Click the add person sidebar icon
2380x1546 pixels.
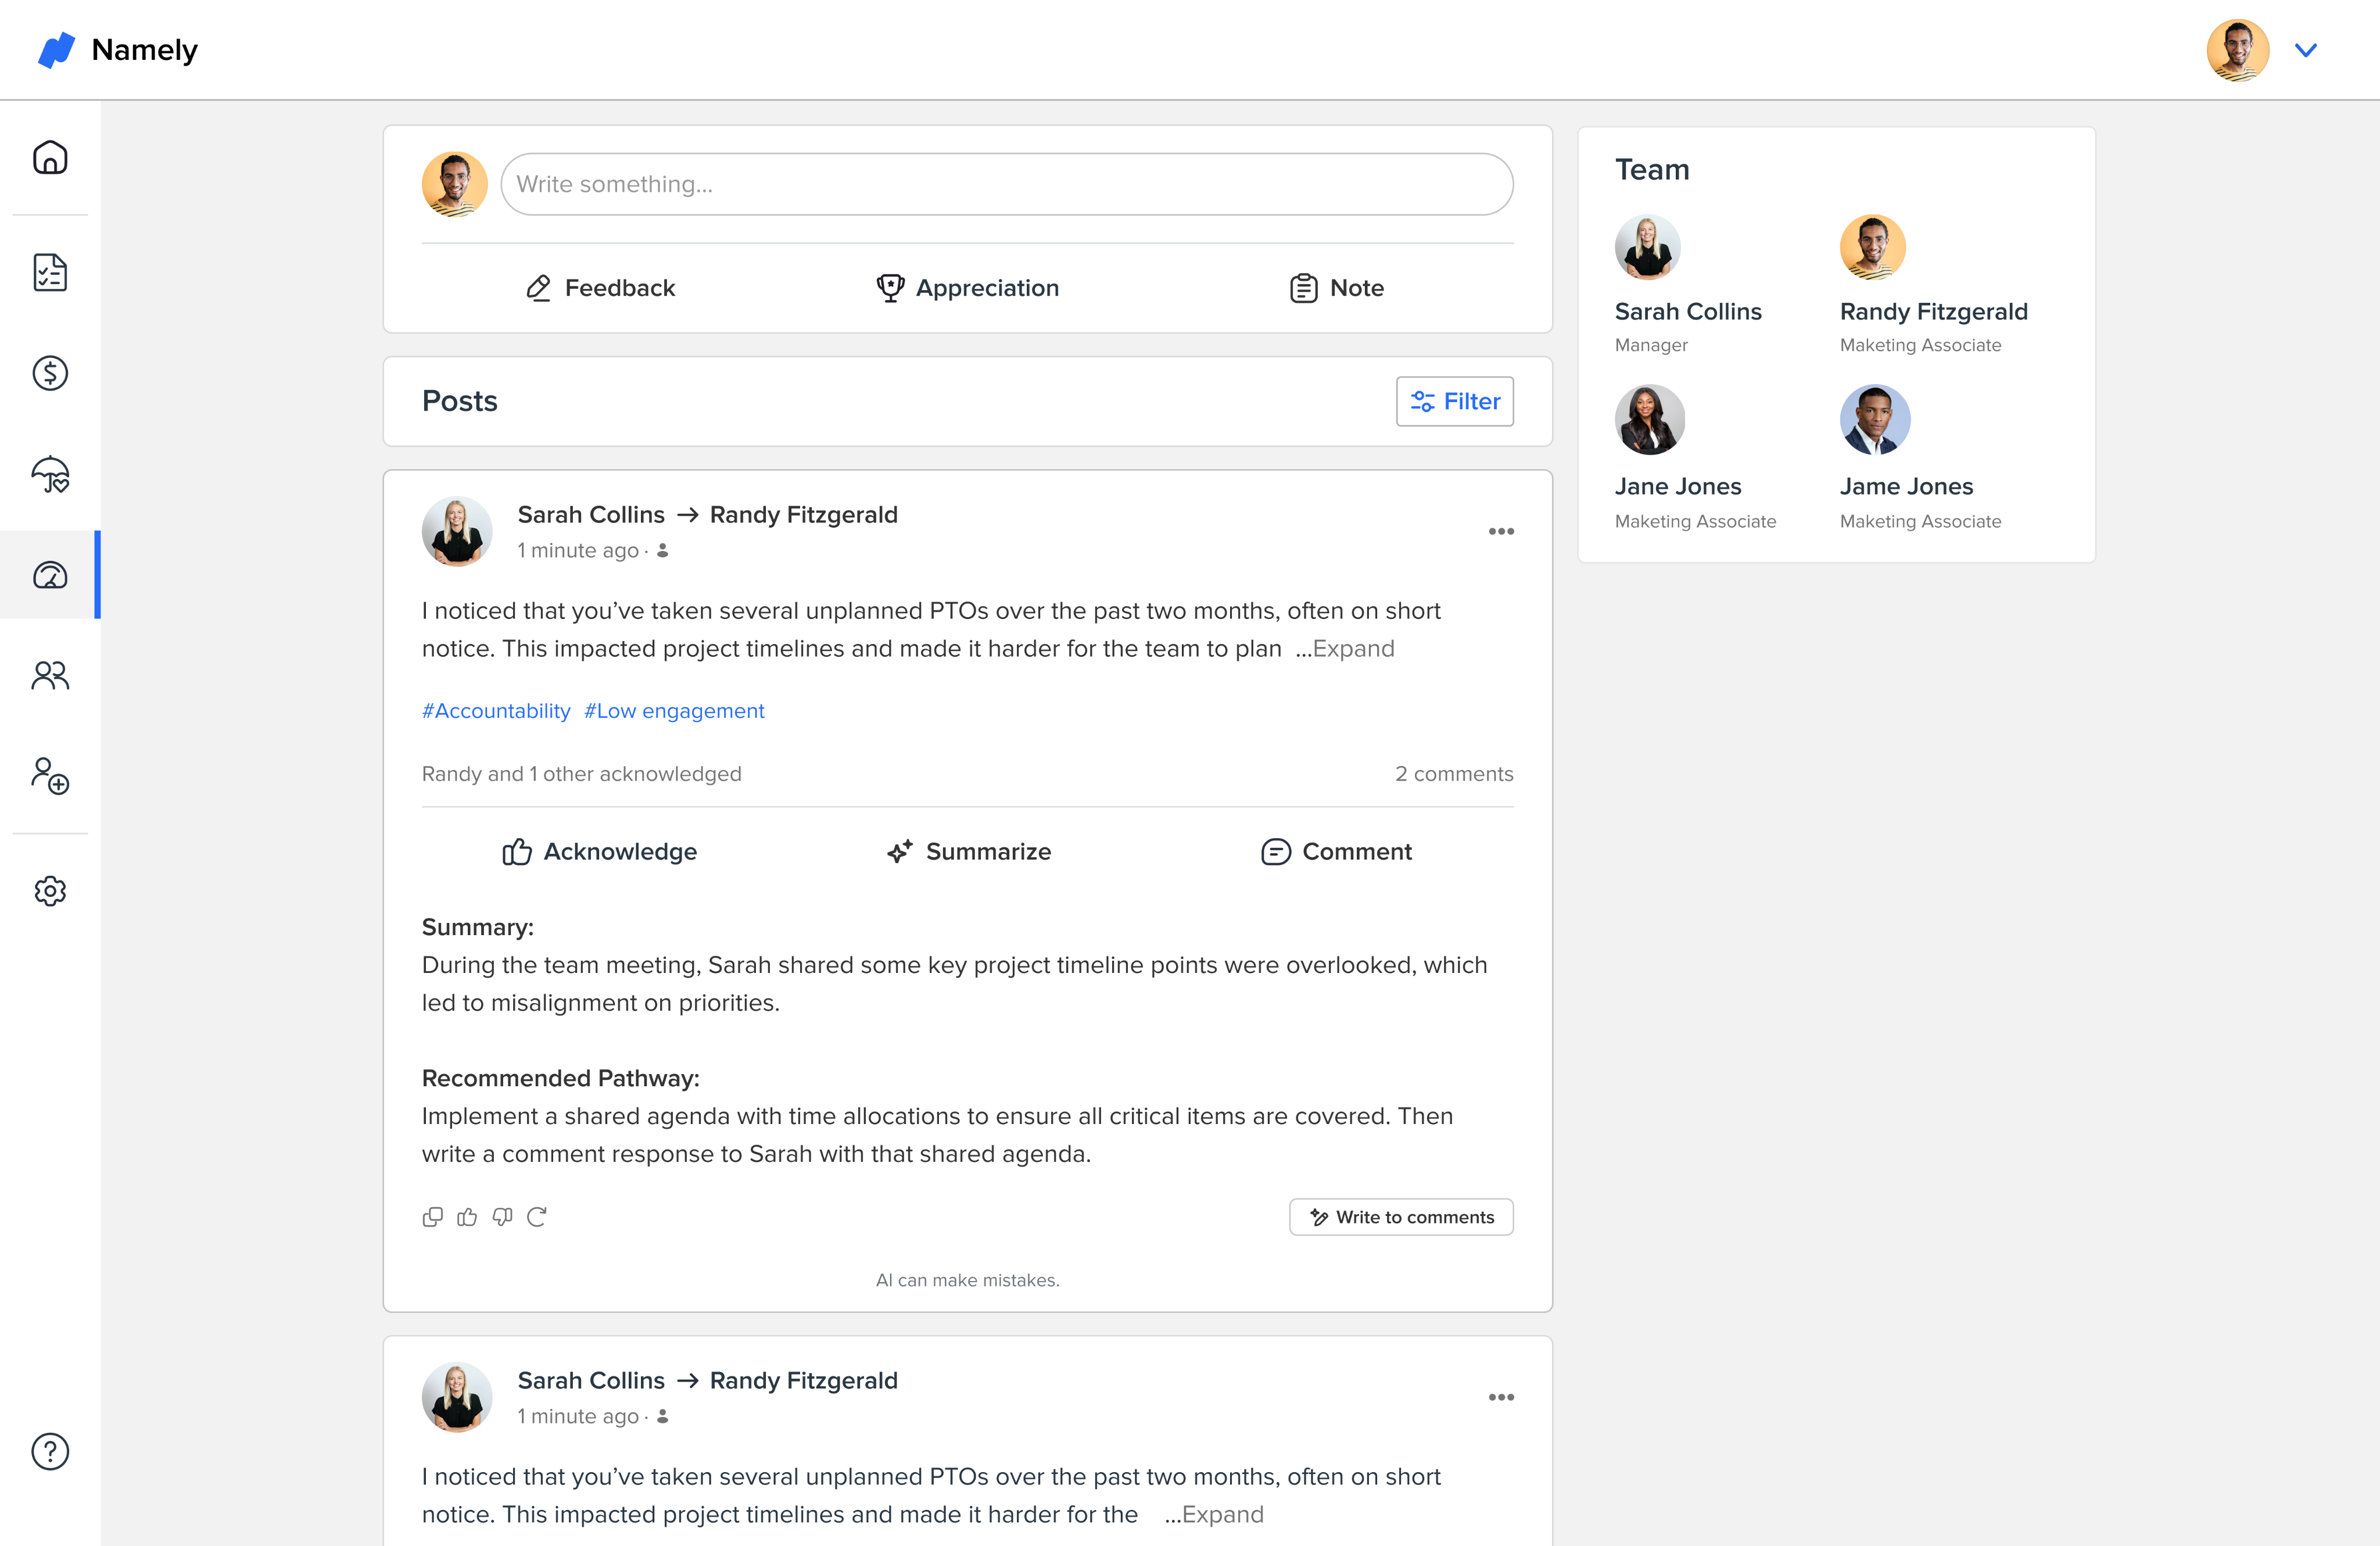pyautogui.click(x=50, y=776)
